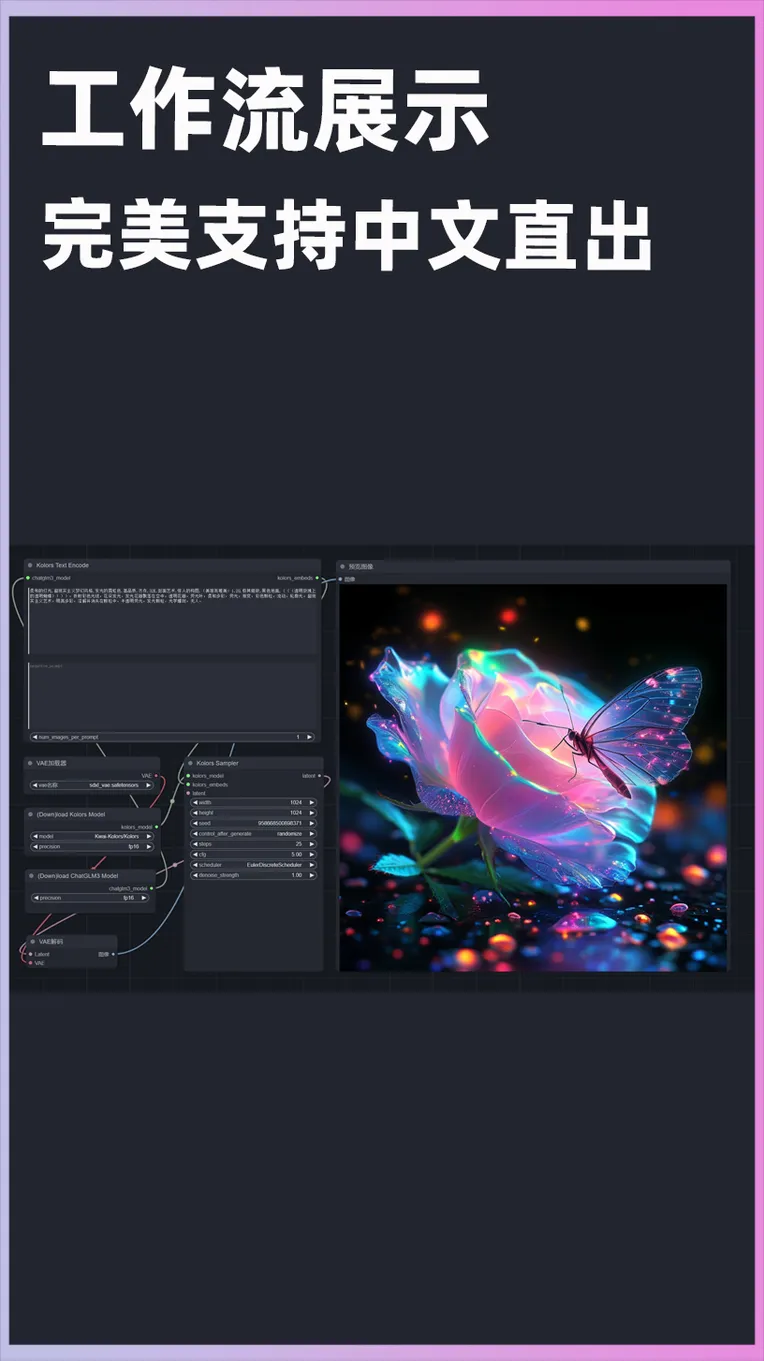This screenshot has width=764, height=1361.
Task: Click kolors_embeds output port on Kolors Text Encode
Action: pyautogui.click(x=317, y=578)
